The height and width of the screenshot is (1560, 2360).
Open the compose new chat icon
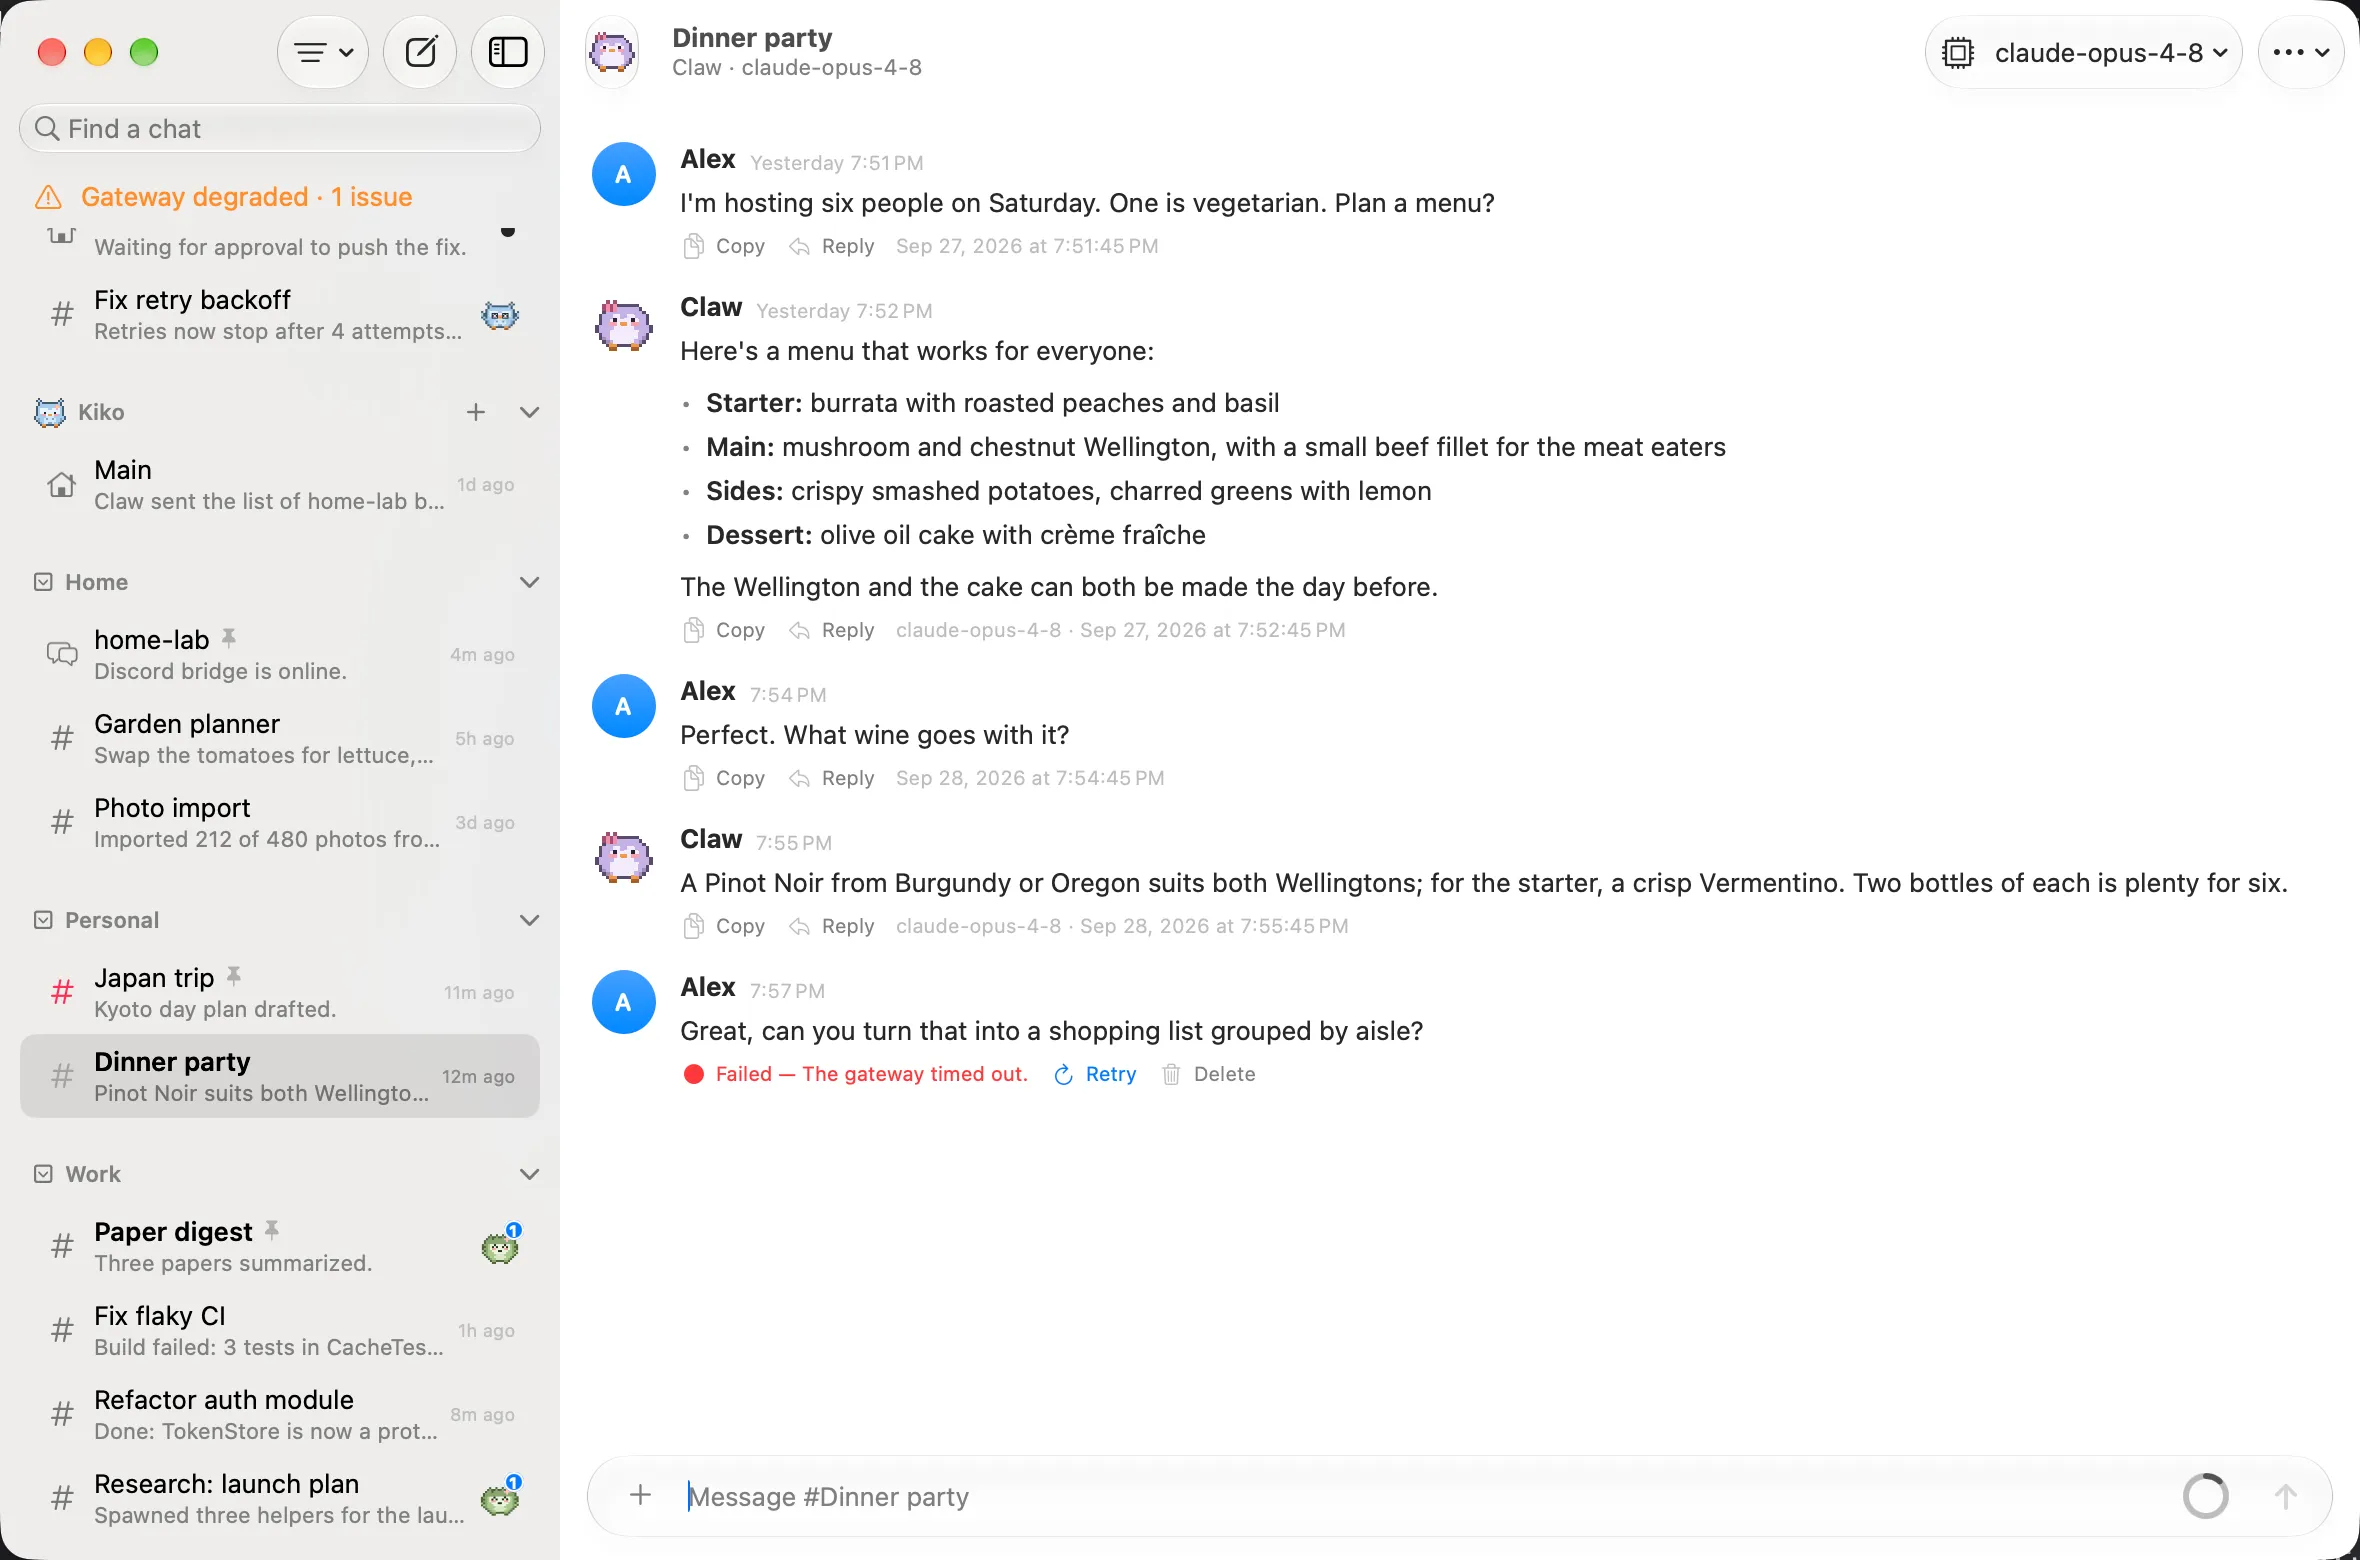(421, 52)
